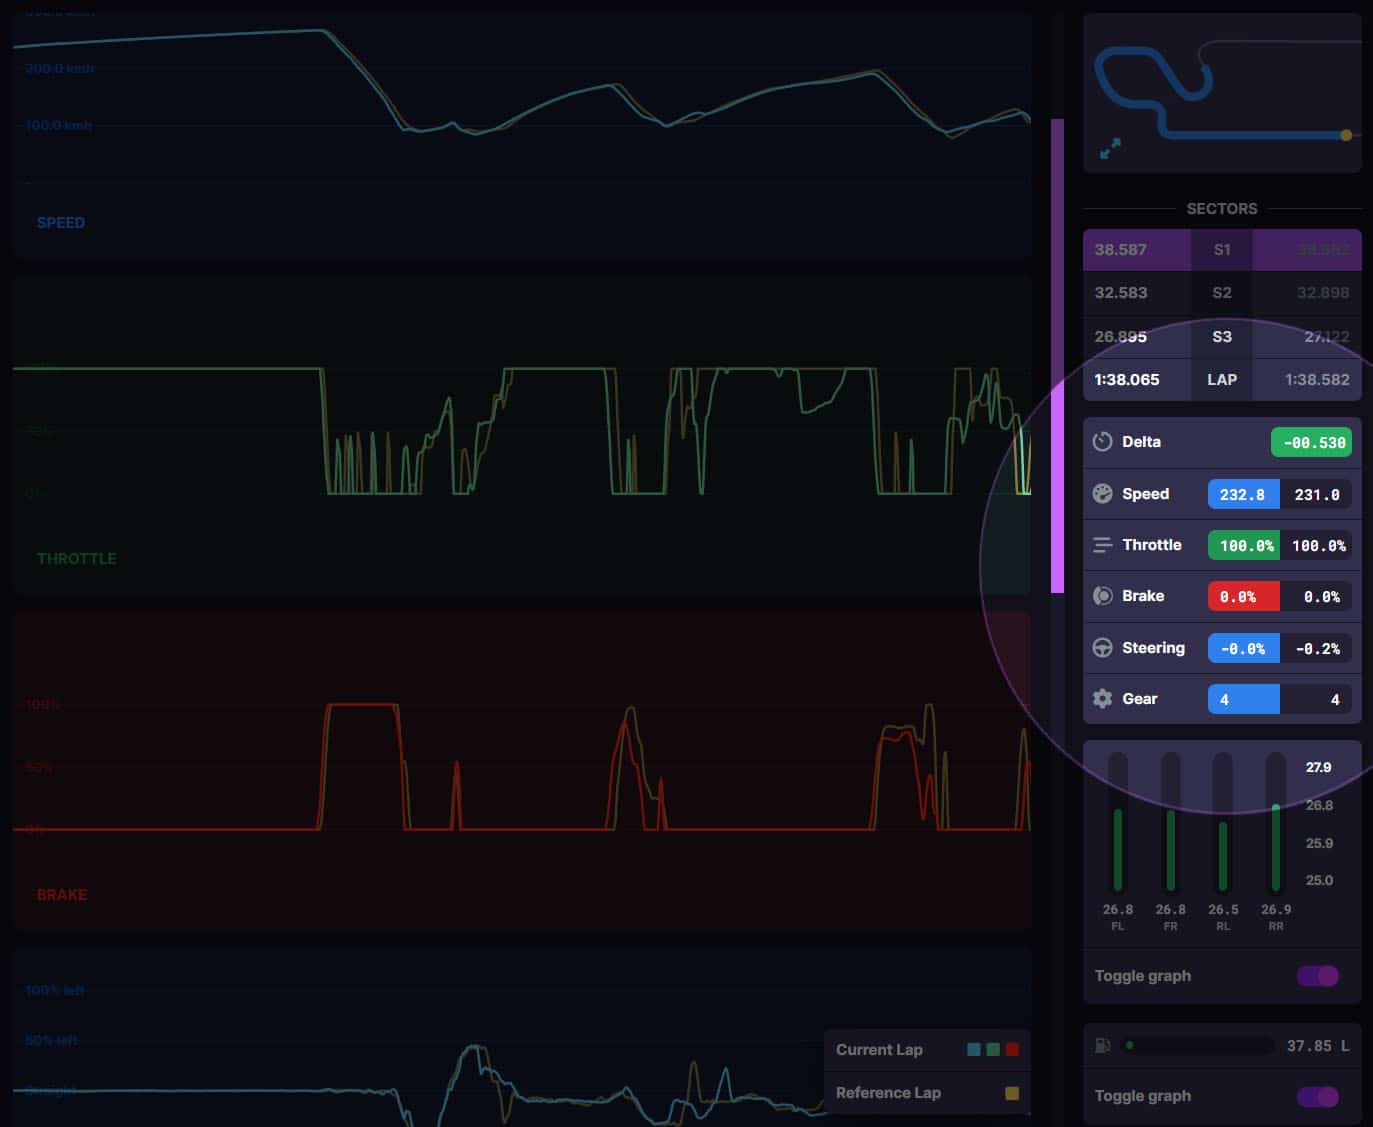Screen dimensions: 1373x1127
Task: Click the Current Lap red color swatch
Action: pyautogui.click(x=1012, y=1050)
